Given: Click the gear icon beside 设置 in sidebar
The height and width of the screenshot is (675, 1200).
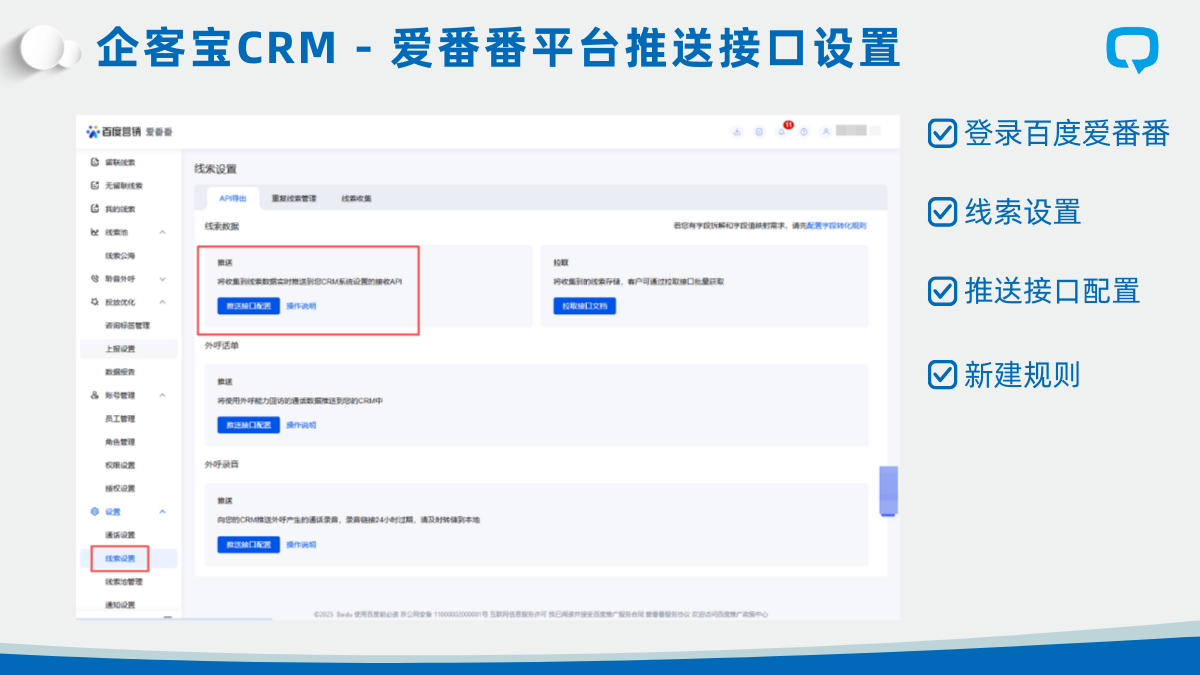Looking at the screenshot, I should (x=95, y=512).
